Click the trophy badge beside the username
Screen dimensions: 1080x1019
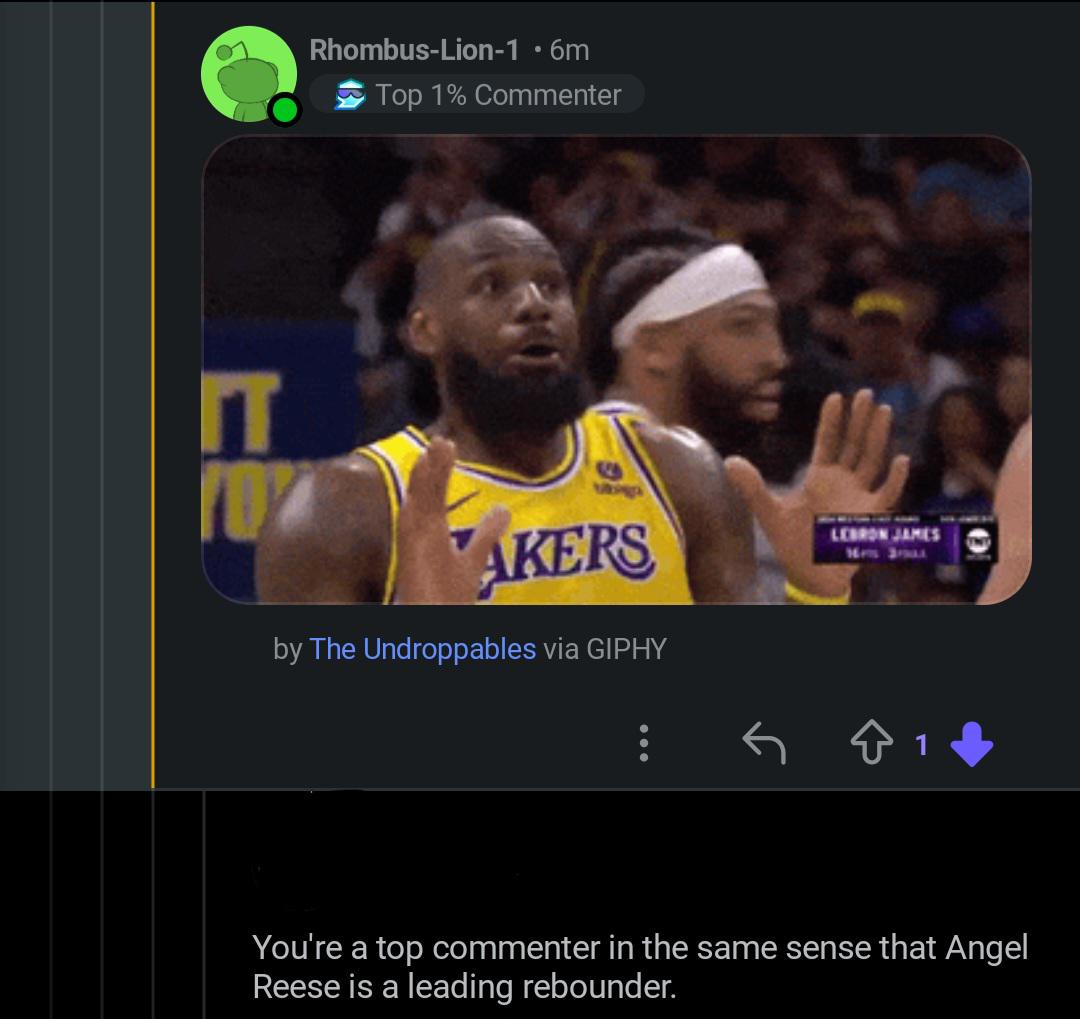[348, 94]
